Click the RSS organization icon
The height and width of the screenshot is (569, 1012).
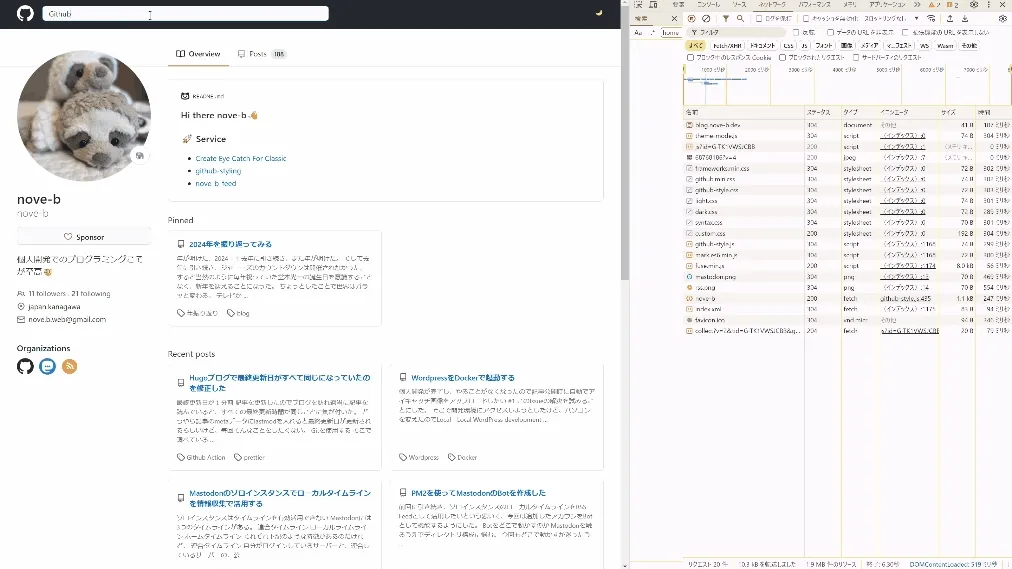point(70,367)
